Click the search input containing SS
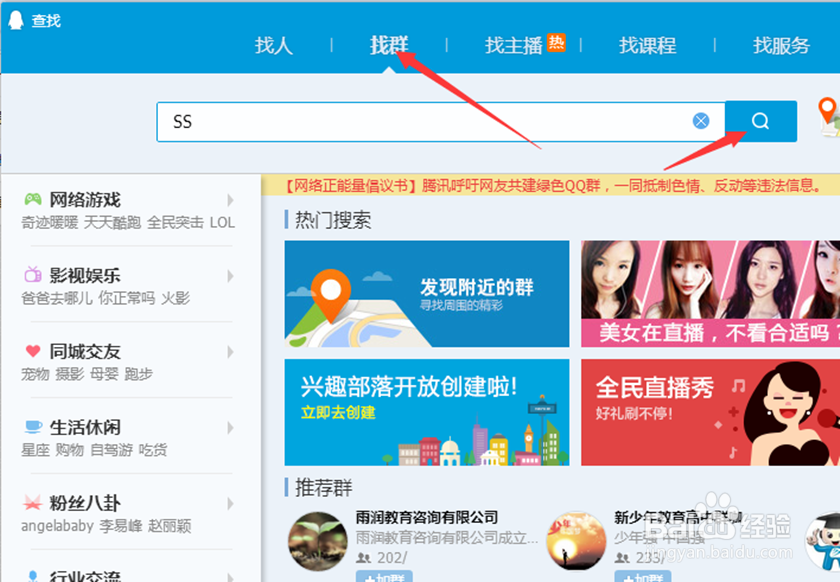Viewport: 840px width, 582px height. [x=400, y=120]
